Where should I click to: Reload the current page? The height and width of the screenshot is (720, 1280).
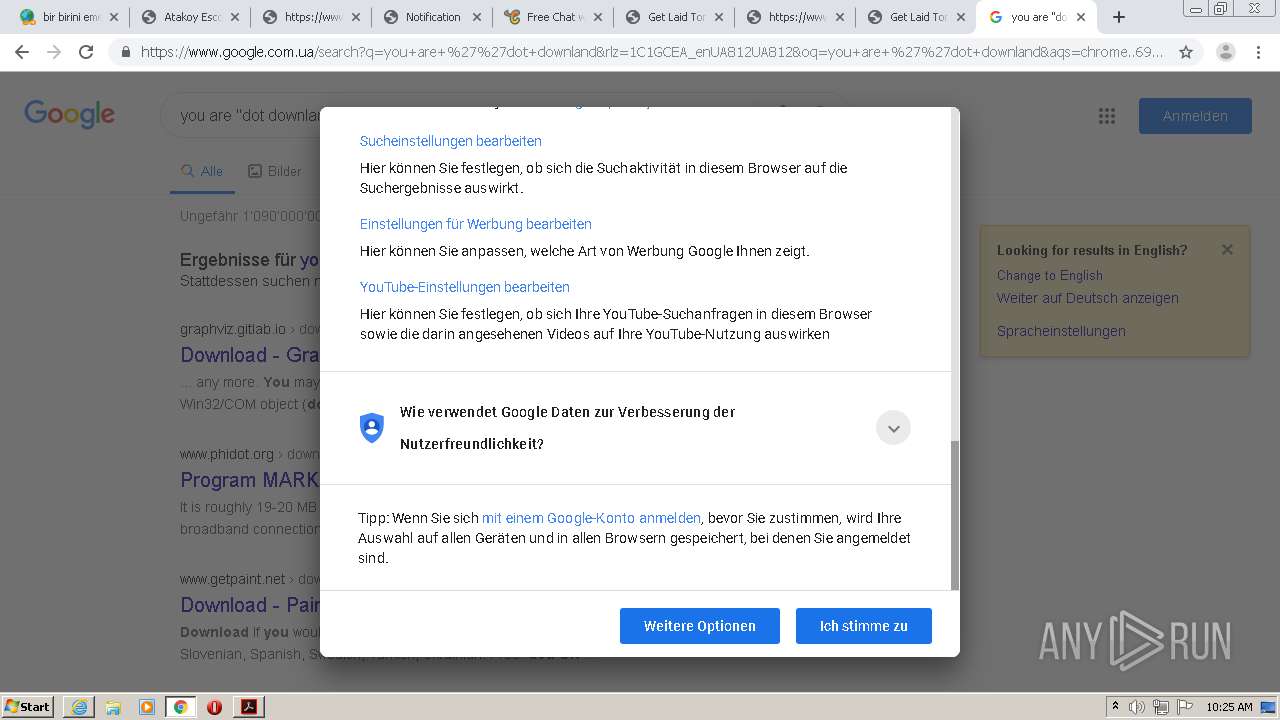tap(86, 52)
